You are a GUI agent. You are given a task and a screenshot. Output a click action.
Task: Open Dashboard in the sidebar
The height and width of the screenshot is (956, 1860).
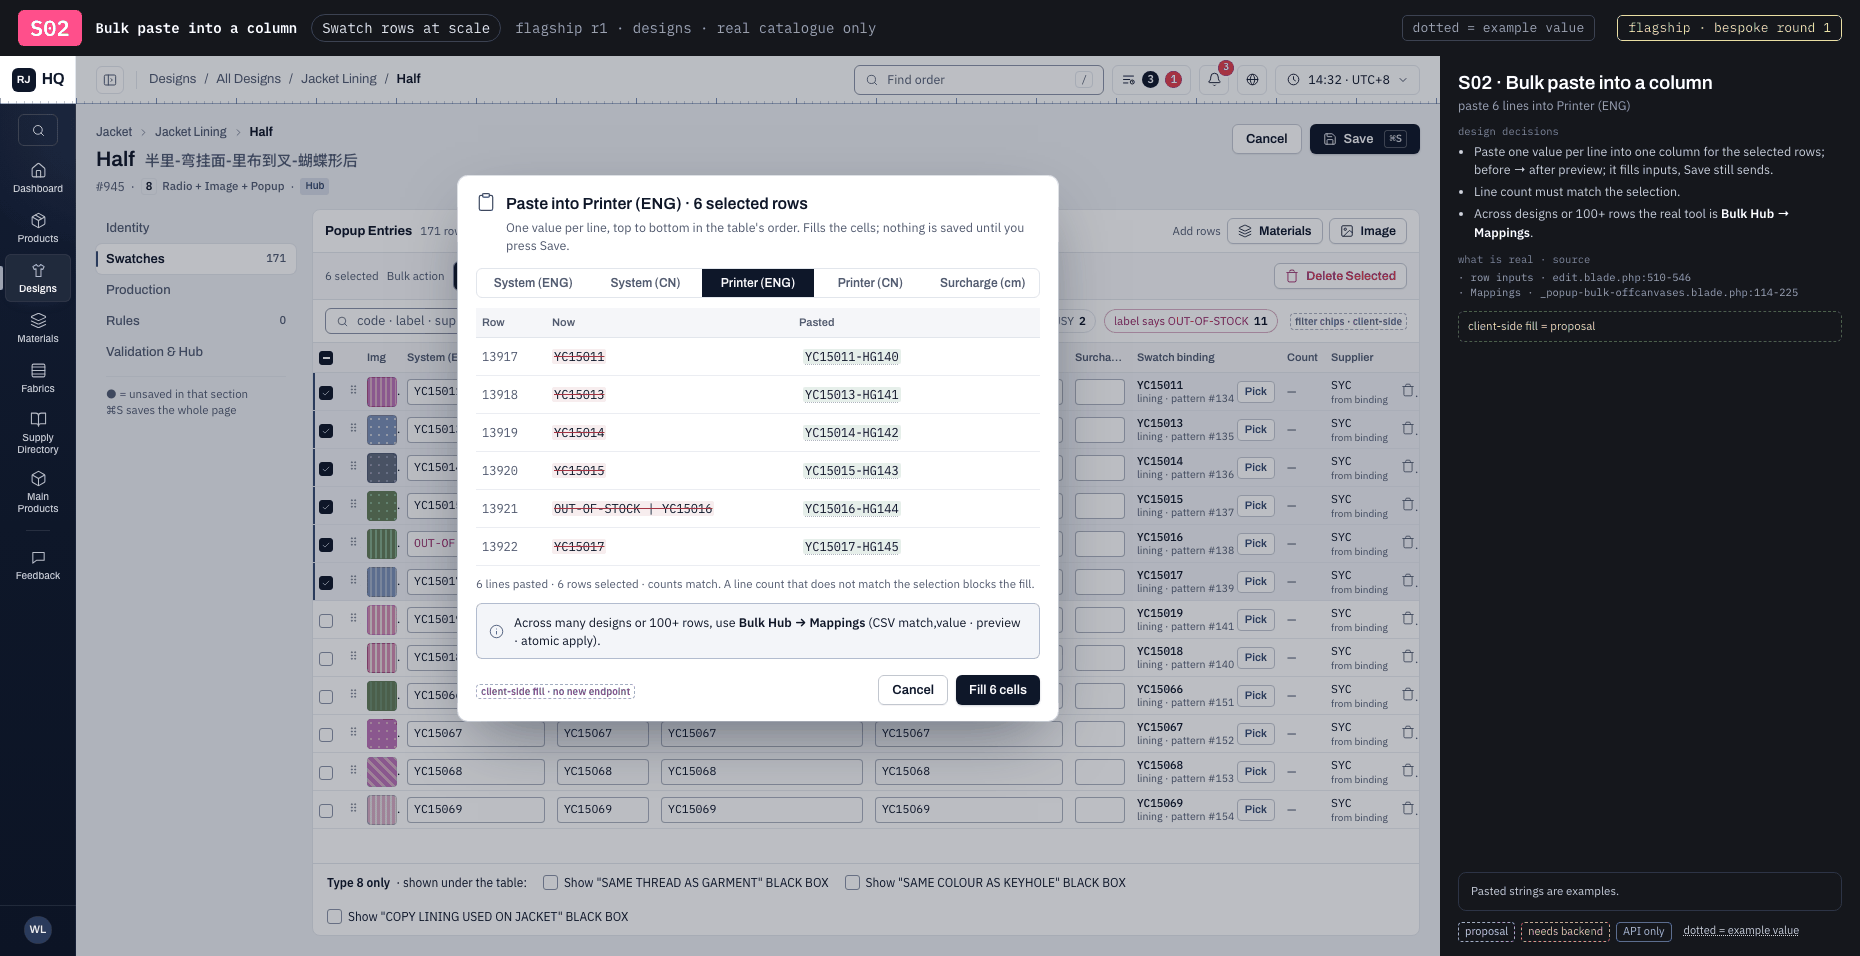tap(38, 178)
